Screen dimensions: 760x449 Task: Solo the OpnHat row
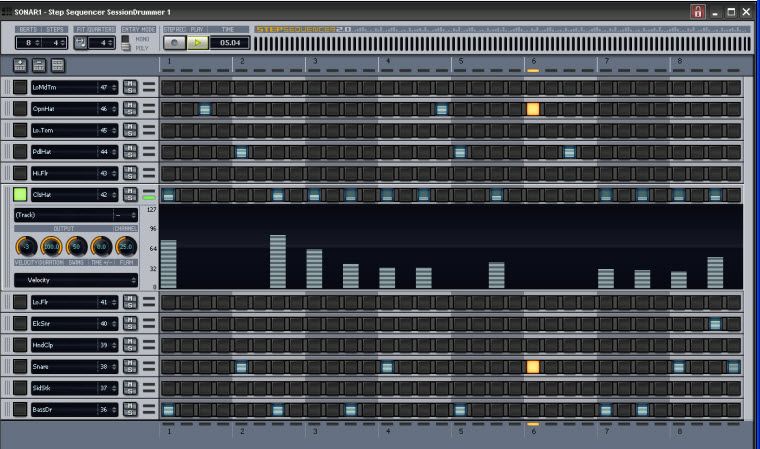click(x=130, y=112)
